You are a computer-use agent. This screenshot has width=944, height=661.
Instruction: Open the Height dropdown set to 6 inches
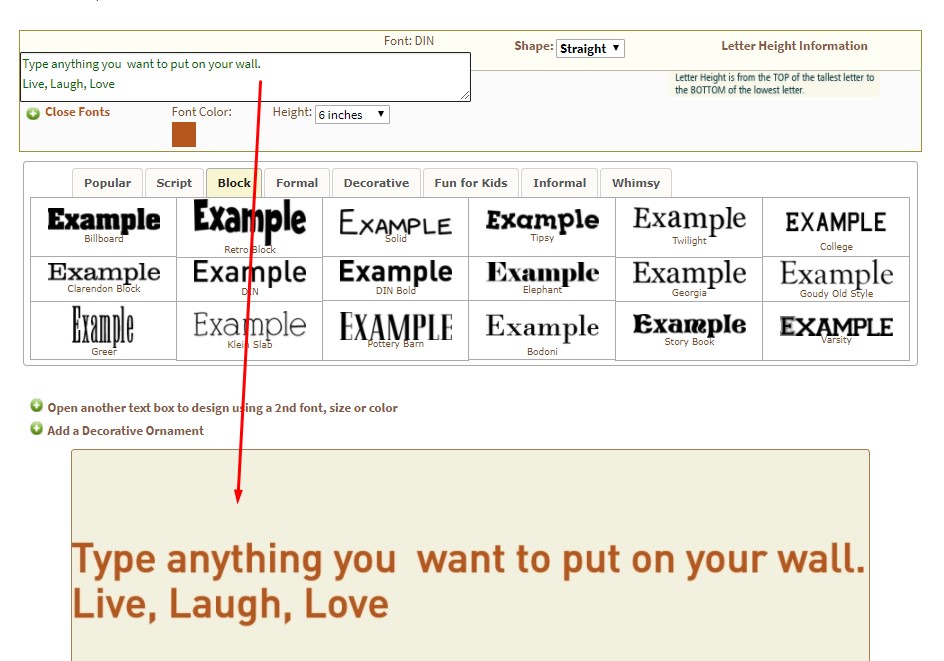tap(352, 115)
